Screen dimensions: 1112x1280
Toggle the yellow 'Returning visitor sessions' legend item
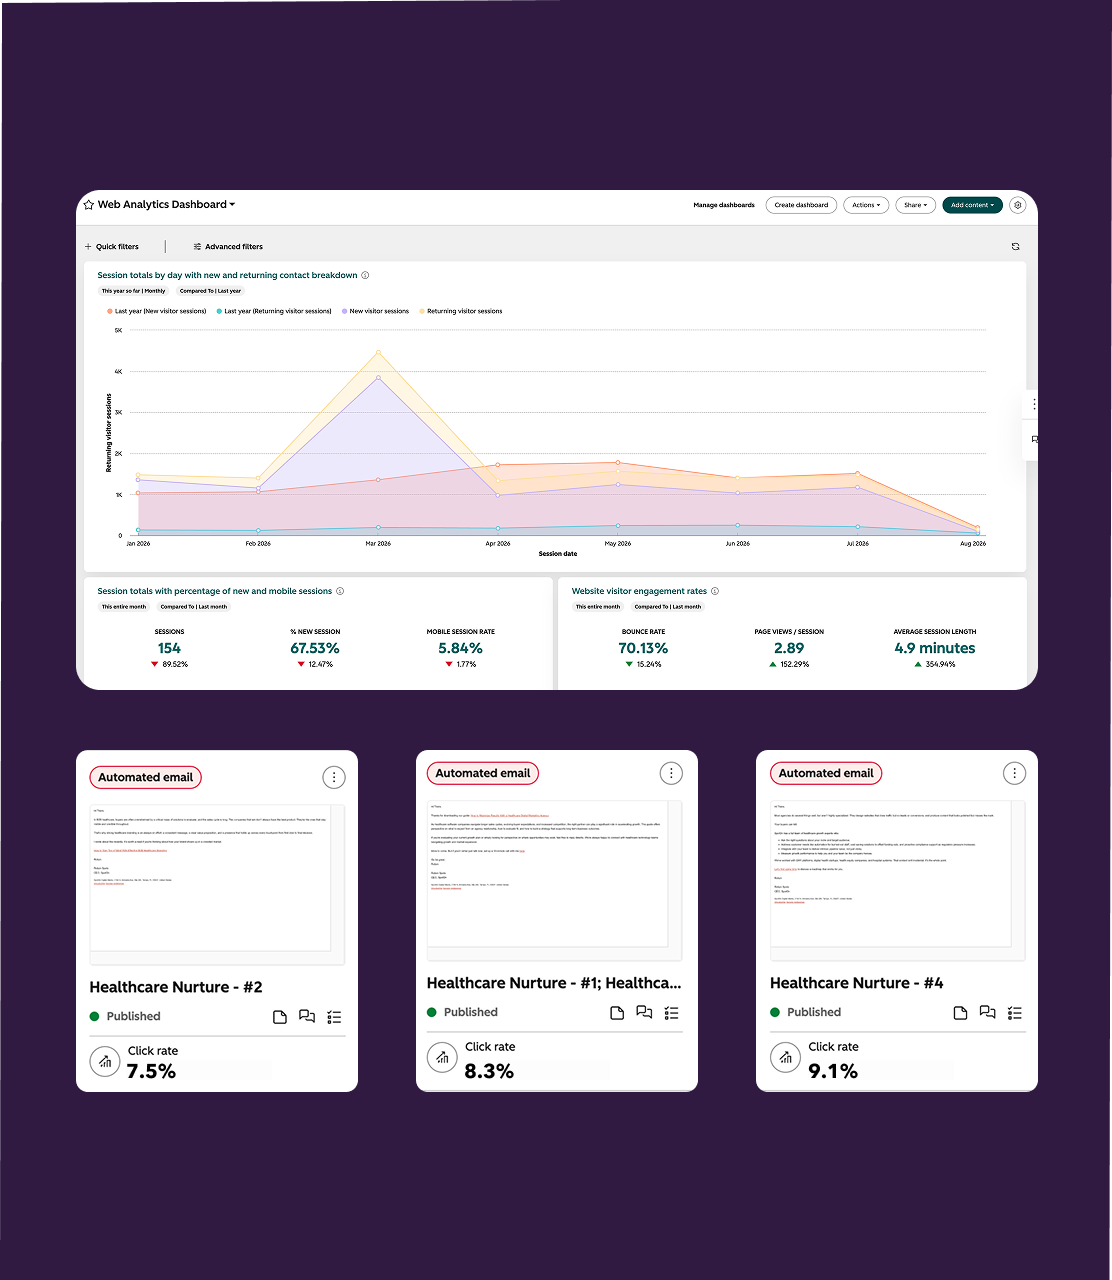pos(461,311)
